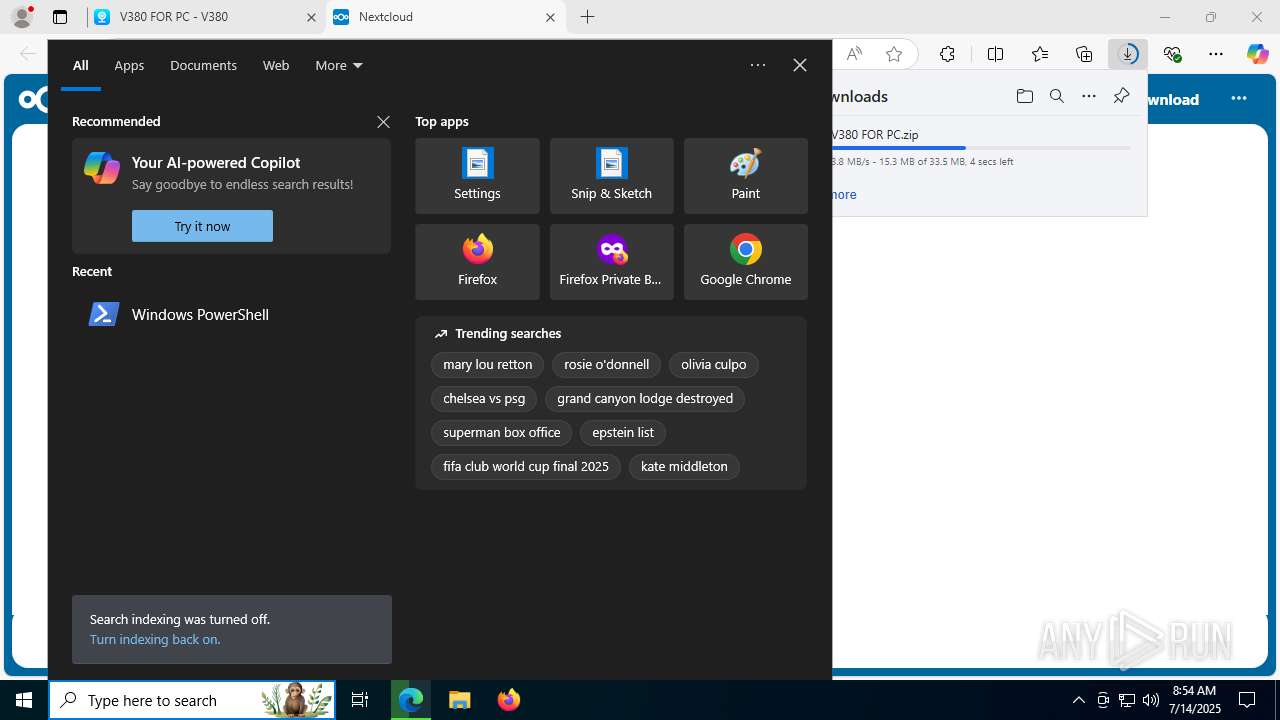Open Settings from Top apps
The height and width of the screenshot is (720, 1280).
pos(477,176)
